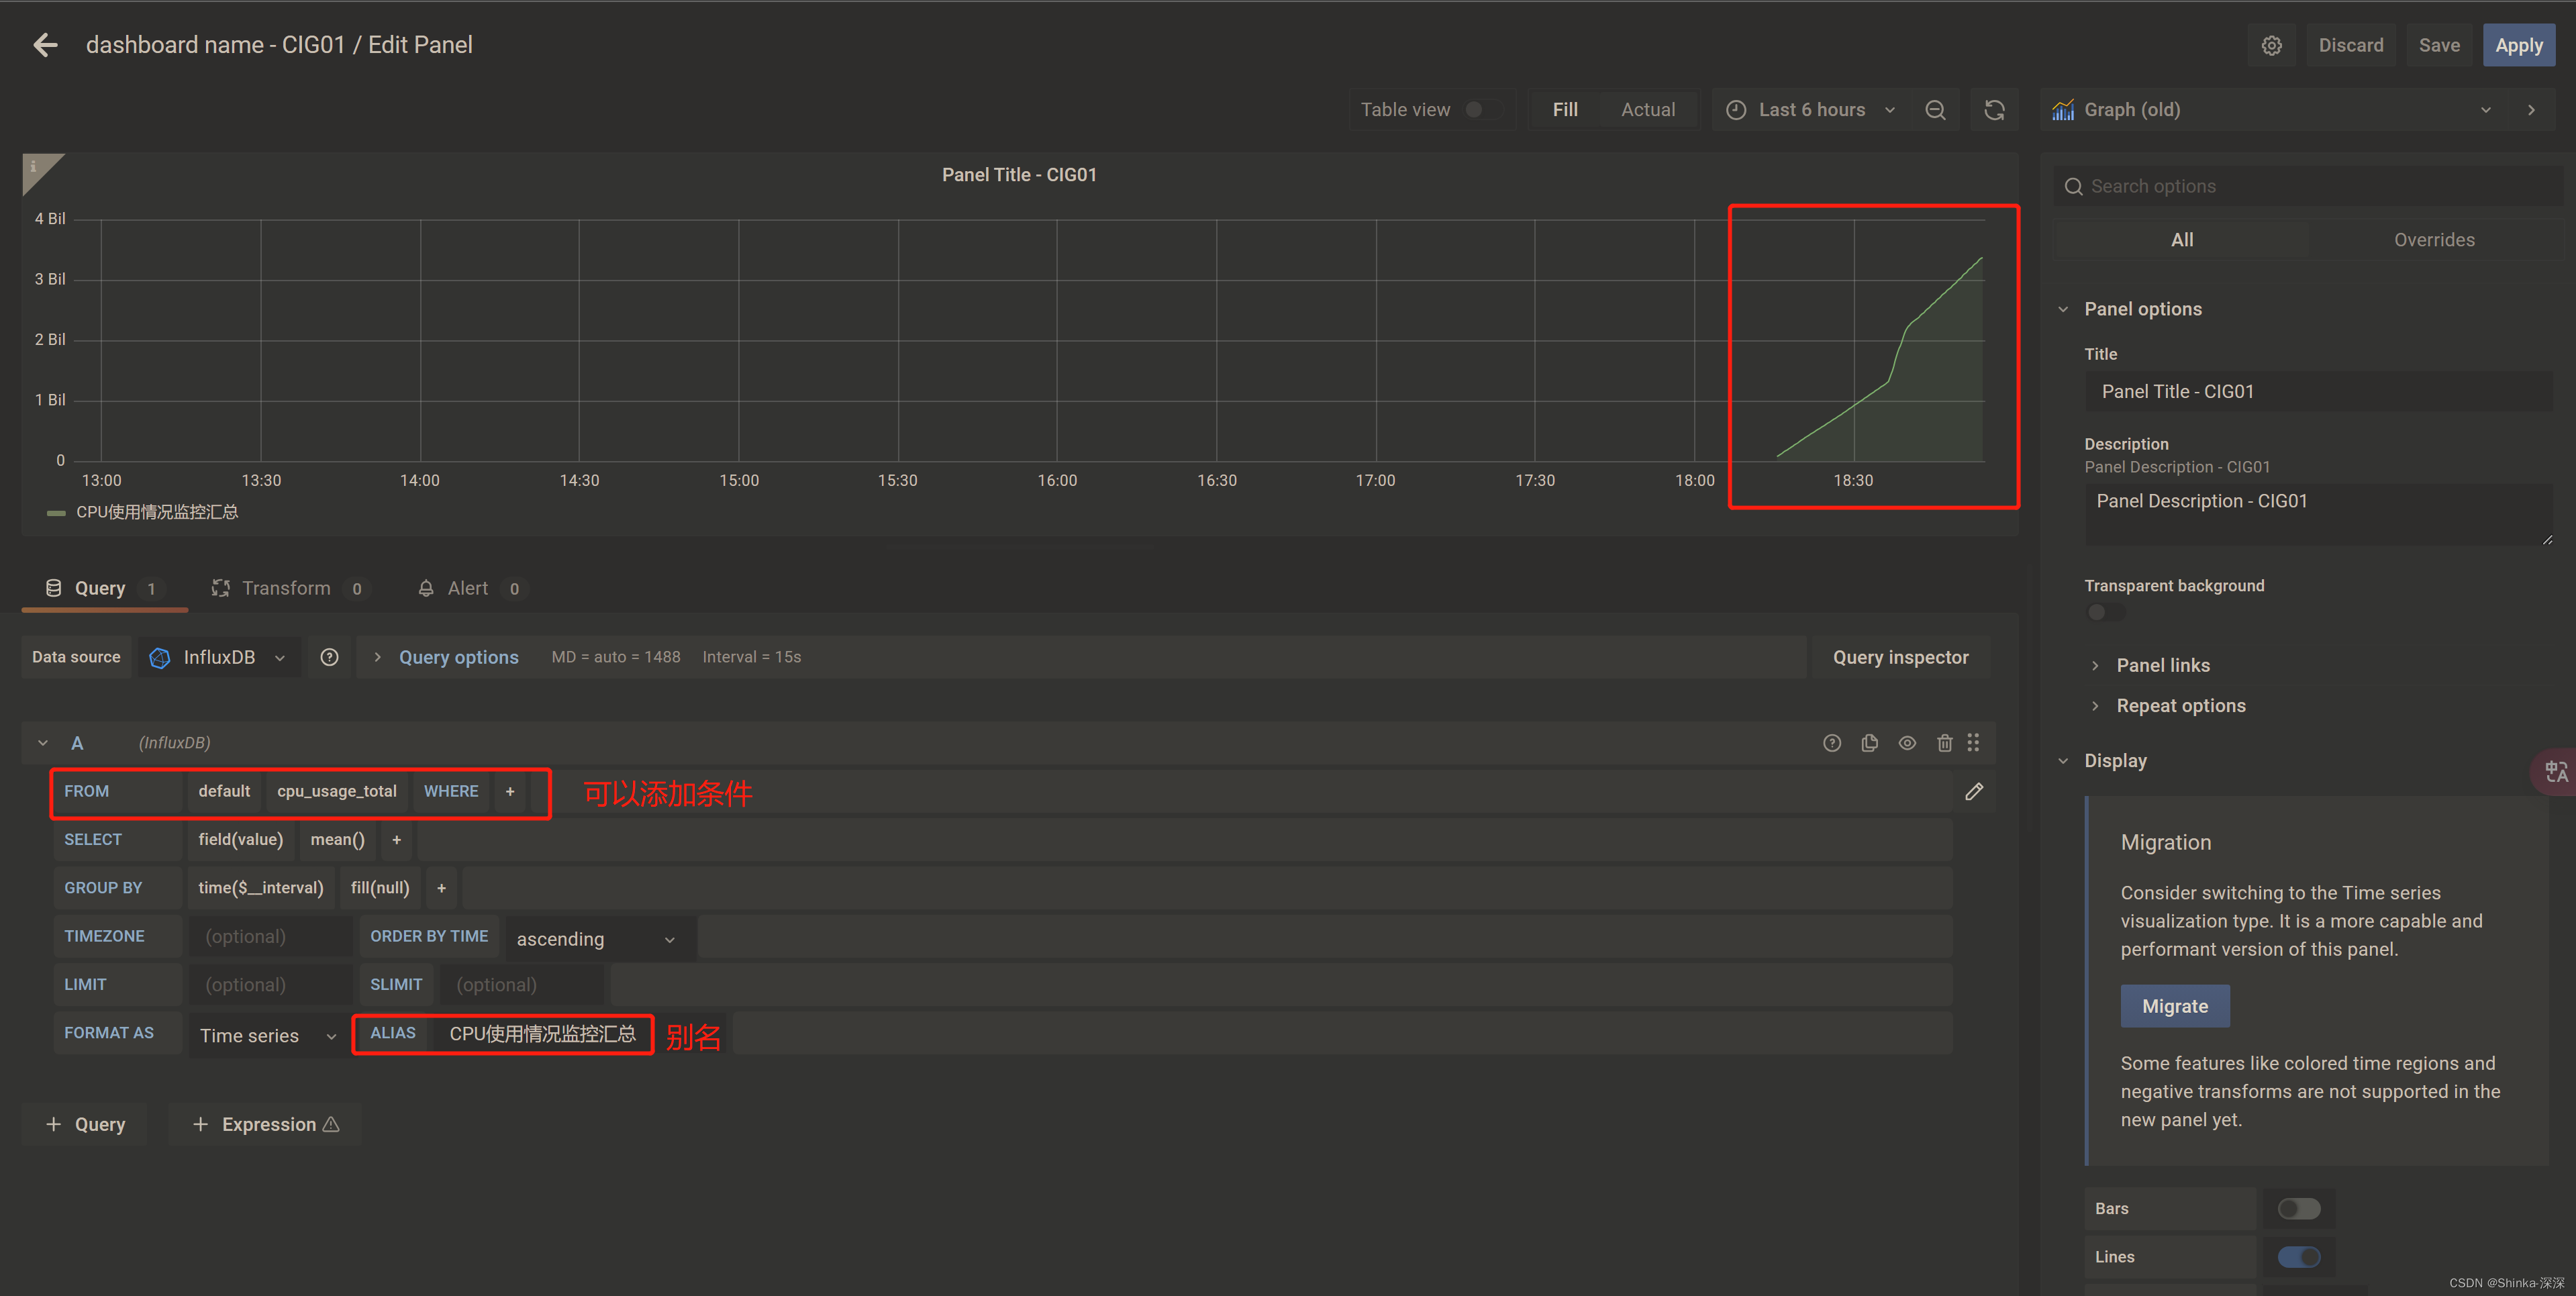The height and width of the screenshot is (1296, 2576).
Task: Collapse the Display section
Action: coord(2114,761)
